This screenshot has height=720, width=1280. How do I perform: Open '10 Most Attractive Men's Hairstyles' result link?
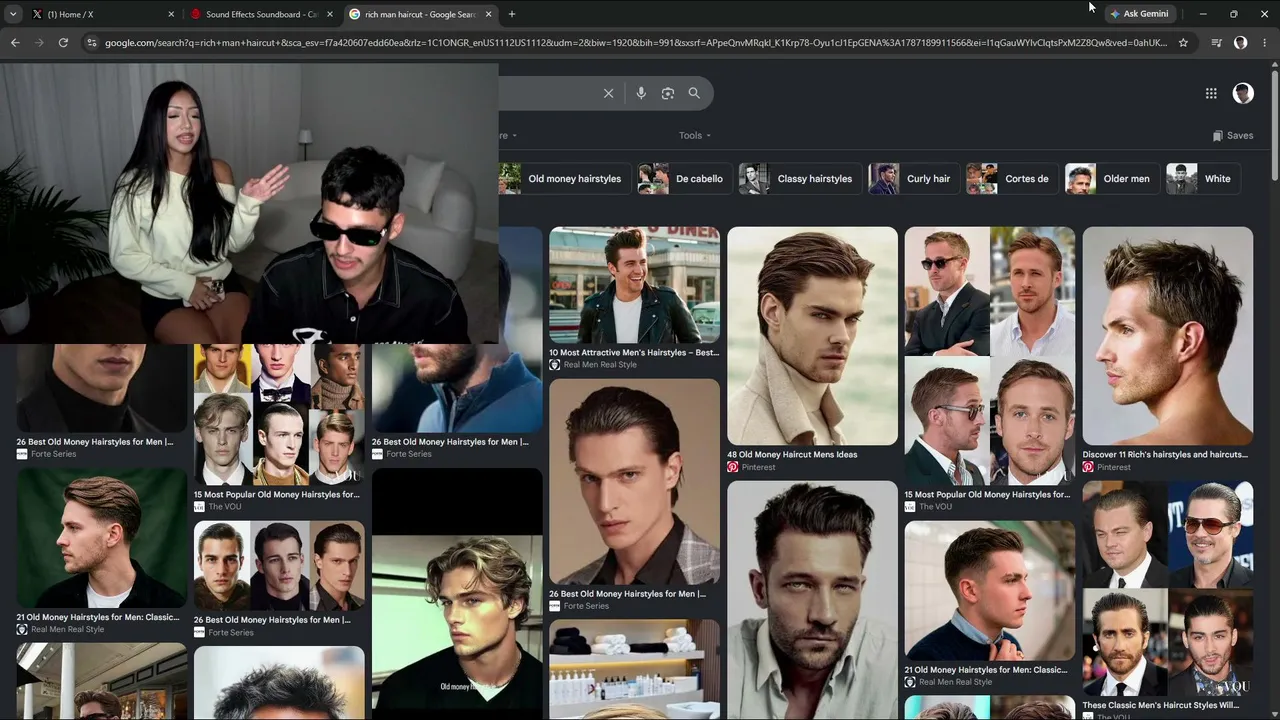point(634,353)
